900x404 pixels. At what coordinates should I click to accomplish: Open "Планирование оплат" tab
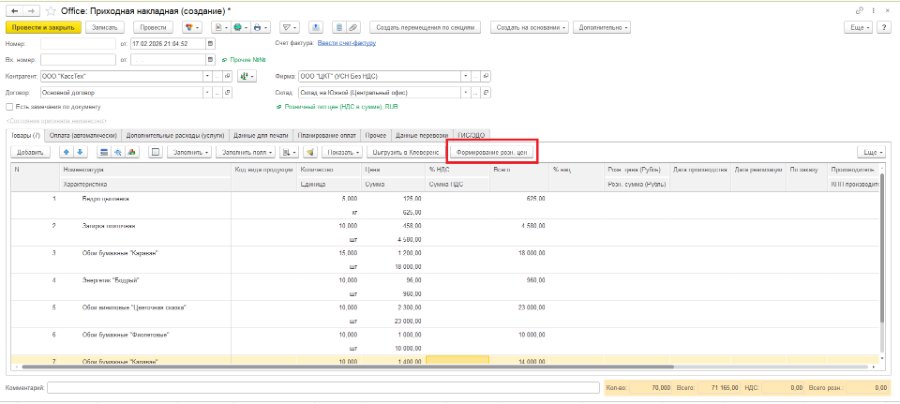click(x=327, y=135)
